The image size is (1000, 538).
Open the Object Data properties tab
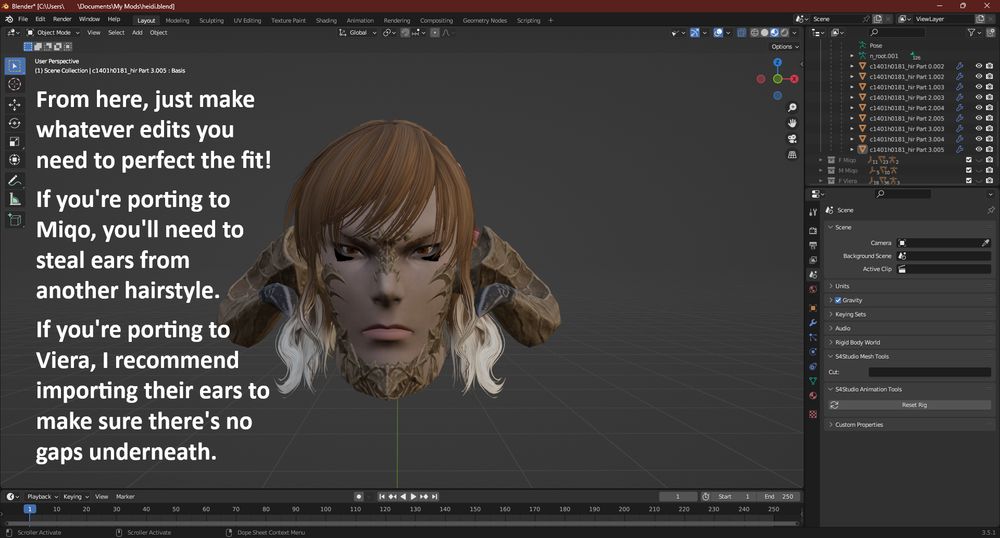(x=813, y=381)
